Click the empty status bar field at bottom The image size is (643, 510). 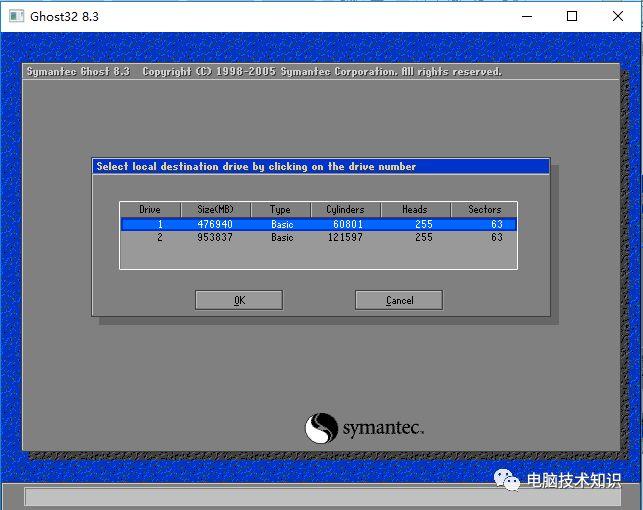tap(323, 496)
